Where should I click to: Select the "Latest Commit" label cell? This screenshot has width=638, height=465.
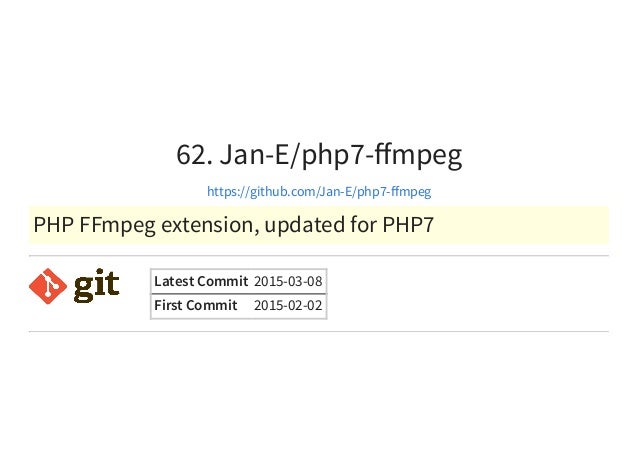pos(201,281)
